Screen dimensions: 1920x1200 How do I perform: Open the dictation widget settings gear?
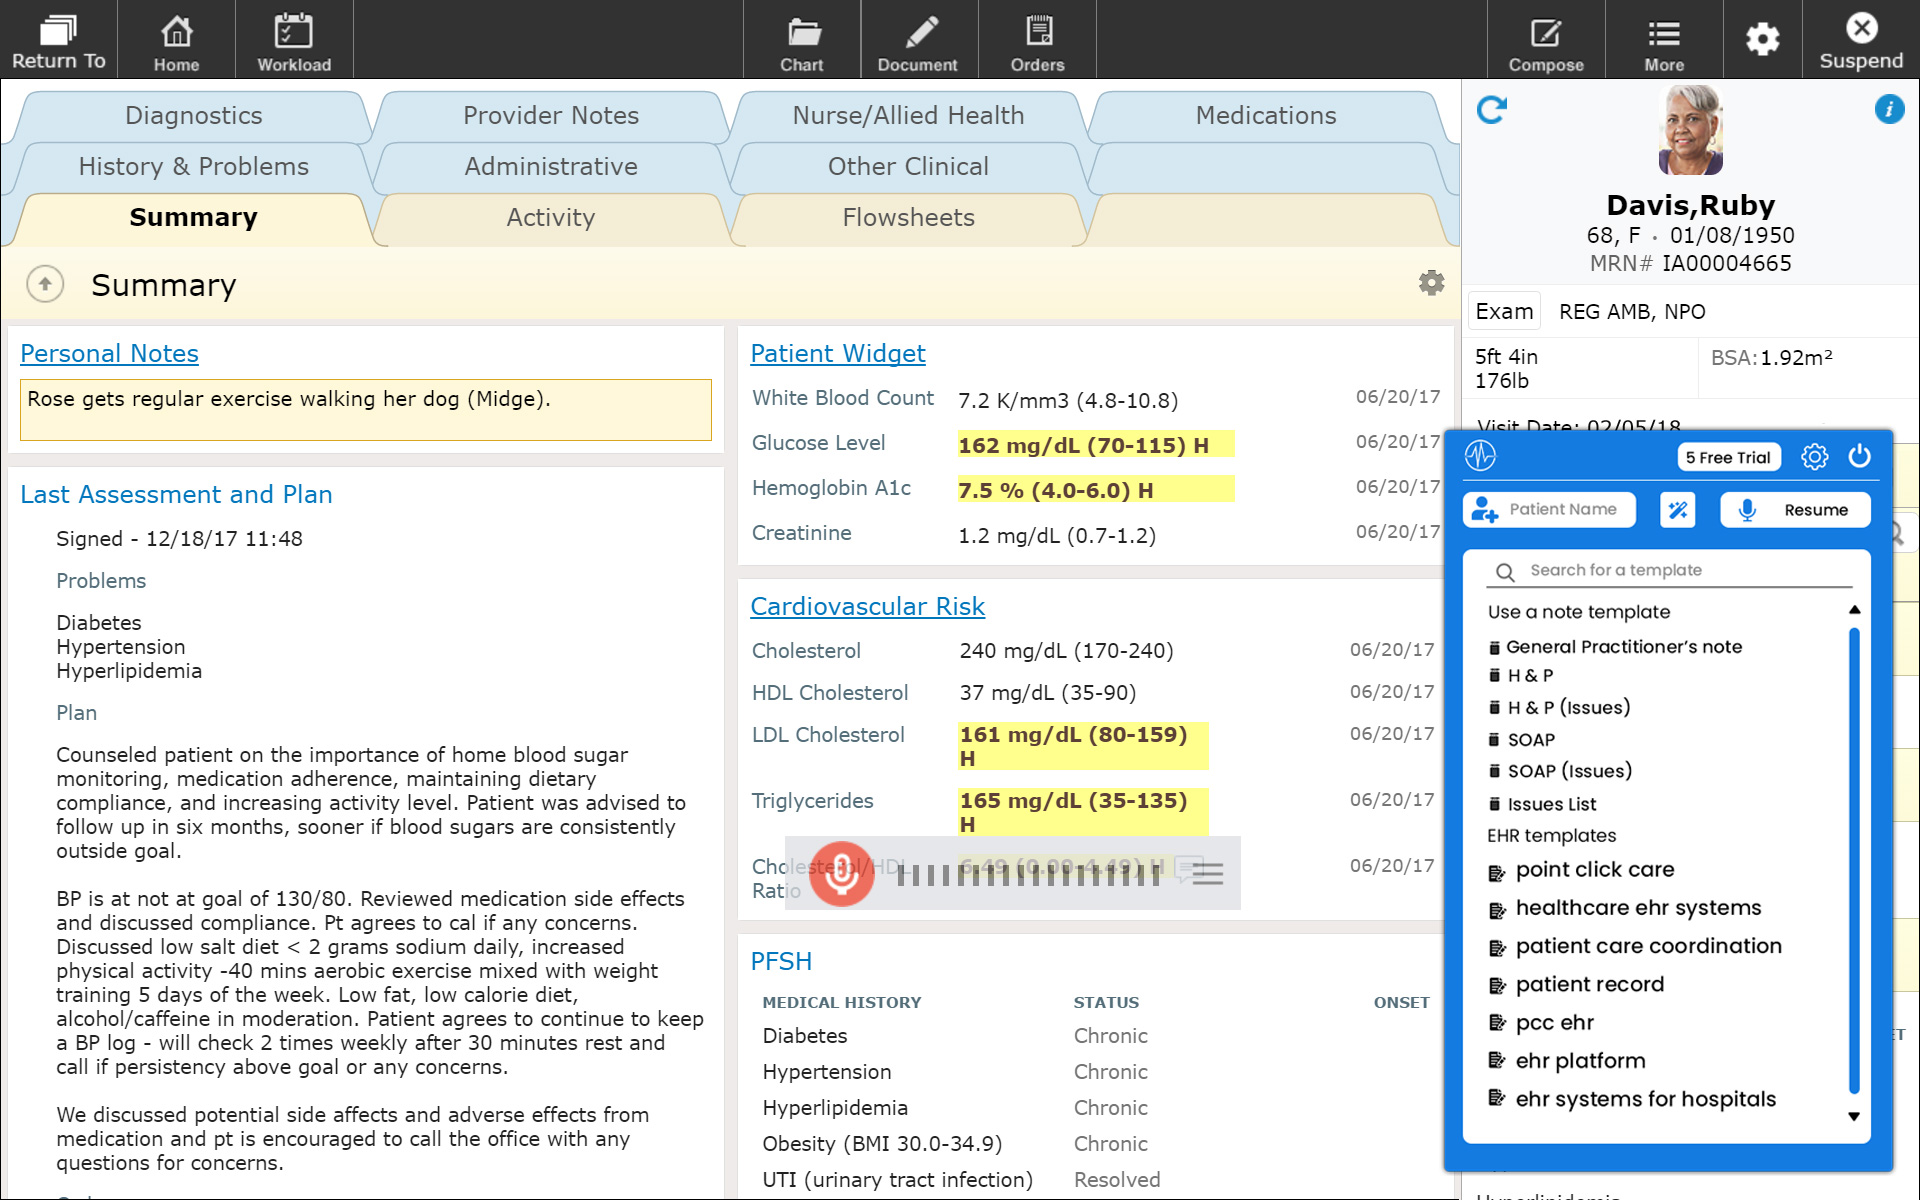click(1815, 457)
